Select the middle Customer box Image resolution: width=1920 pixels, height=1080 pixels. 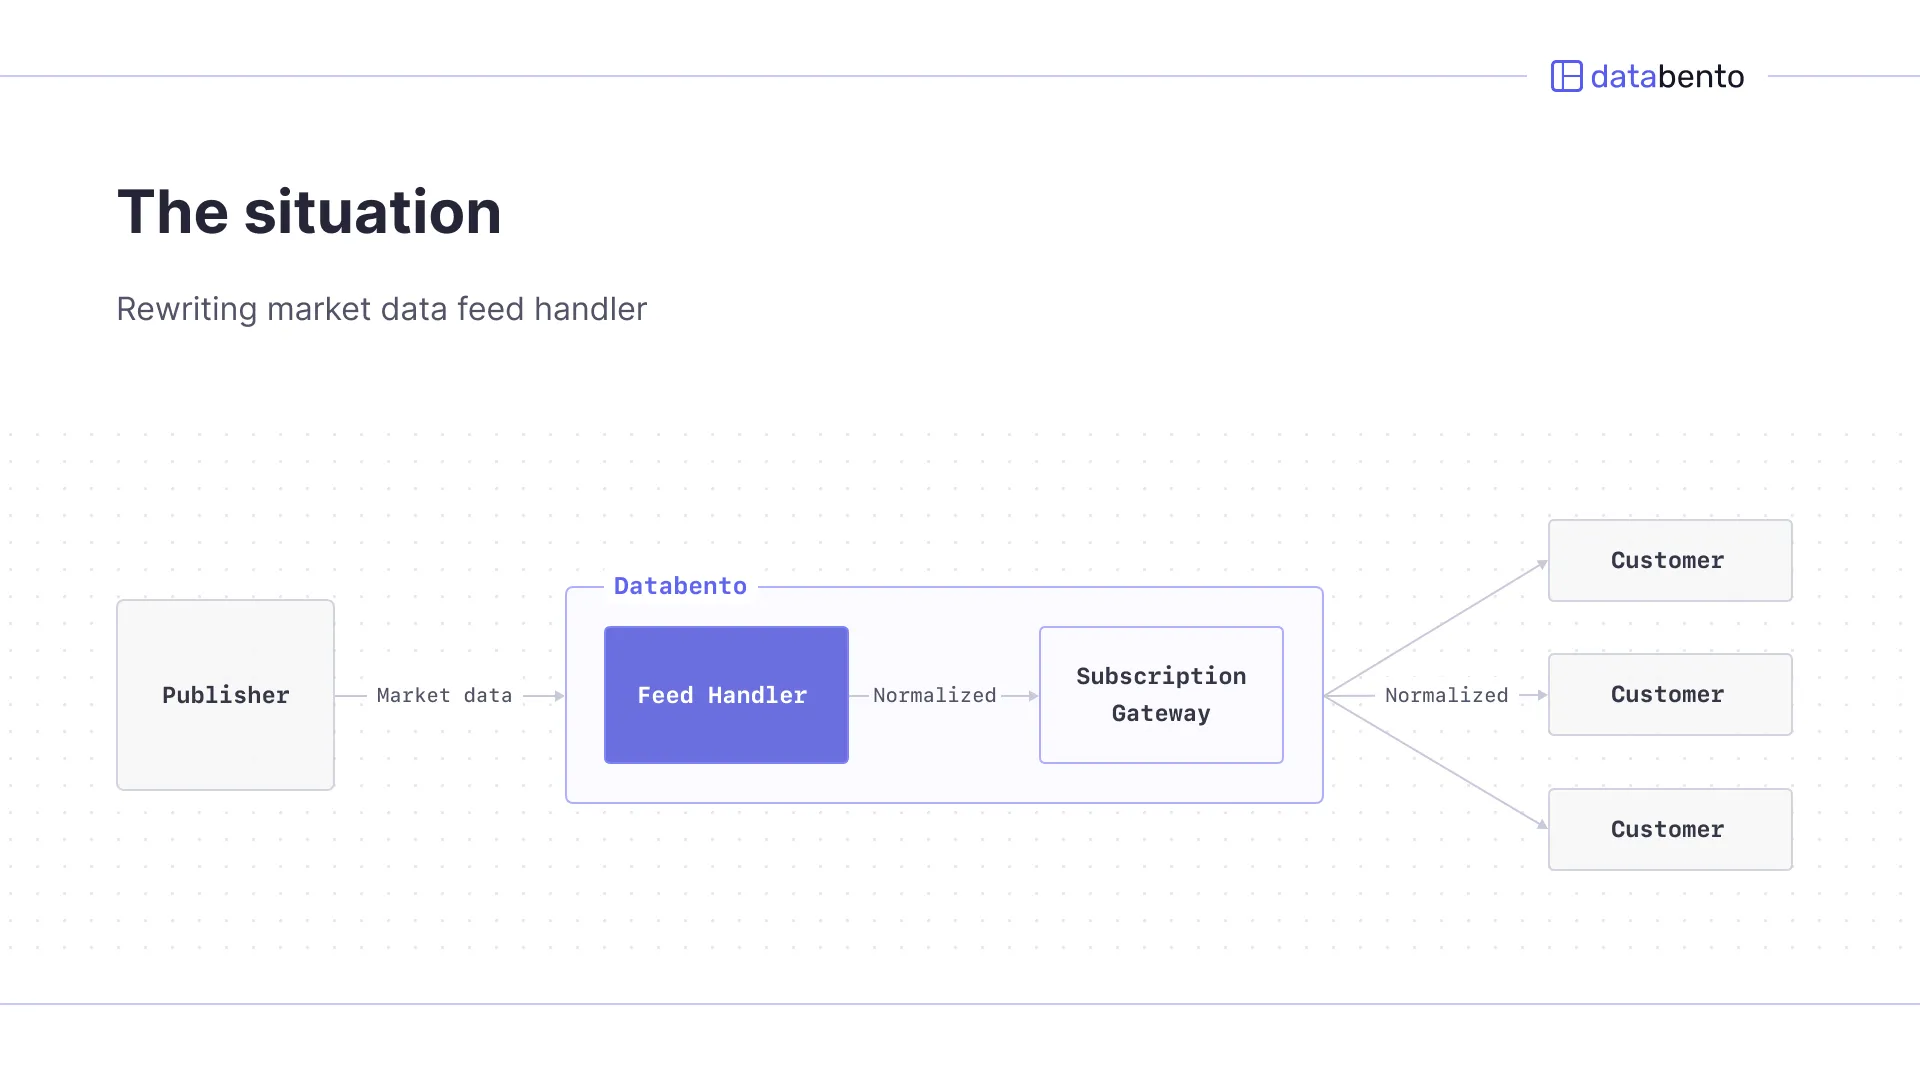point(1670,695)
